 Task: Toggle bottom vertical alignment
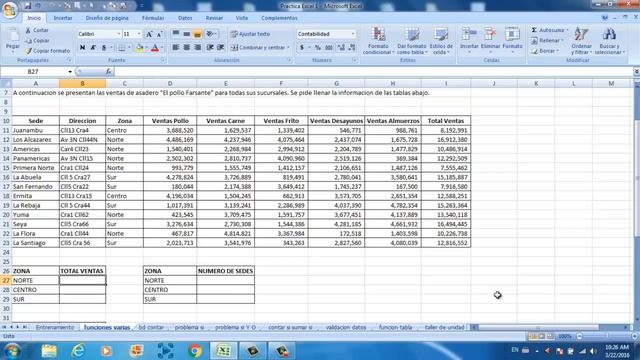tap(198, 34)
